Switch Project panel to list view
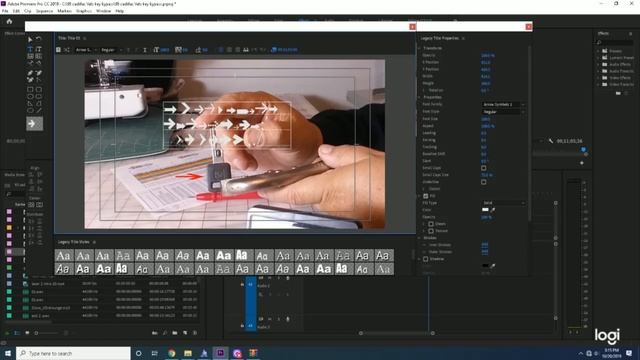The image size is (640, 360). [17, 333]
